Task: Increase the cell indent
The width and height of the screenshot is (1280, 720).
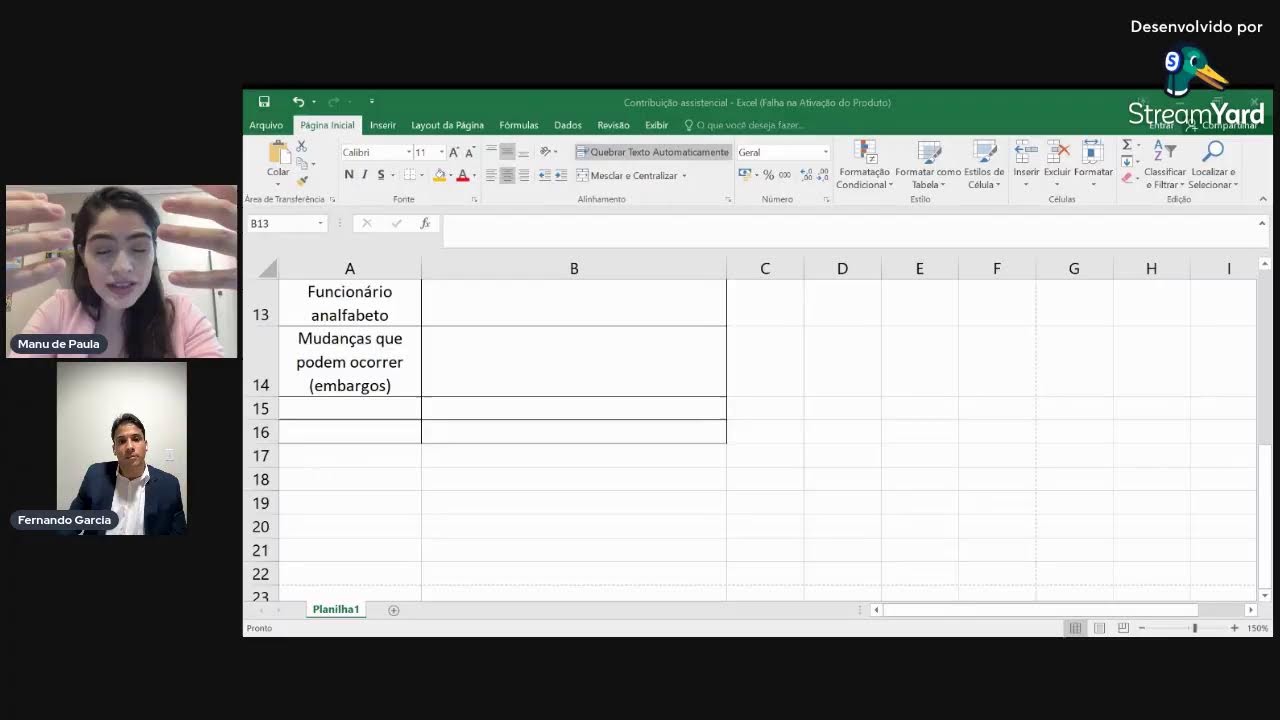Action: coord(560,175)
